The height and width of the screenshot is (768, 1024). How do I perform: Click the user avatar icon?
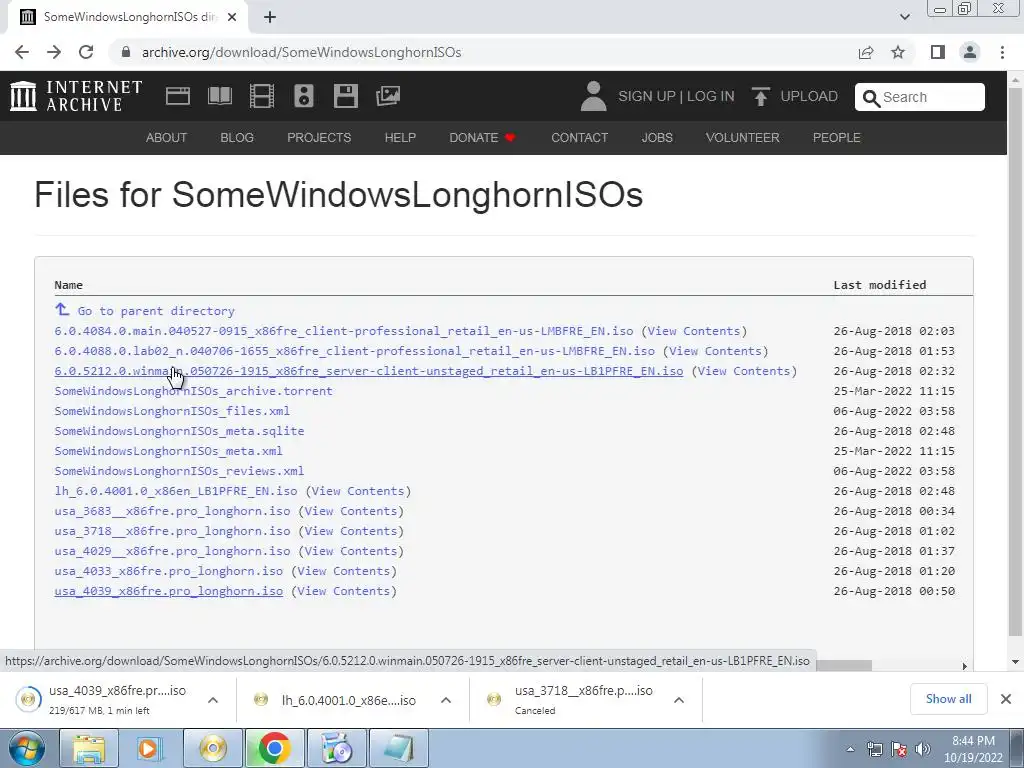point(593,96)
